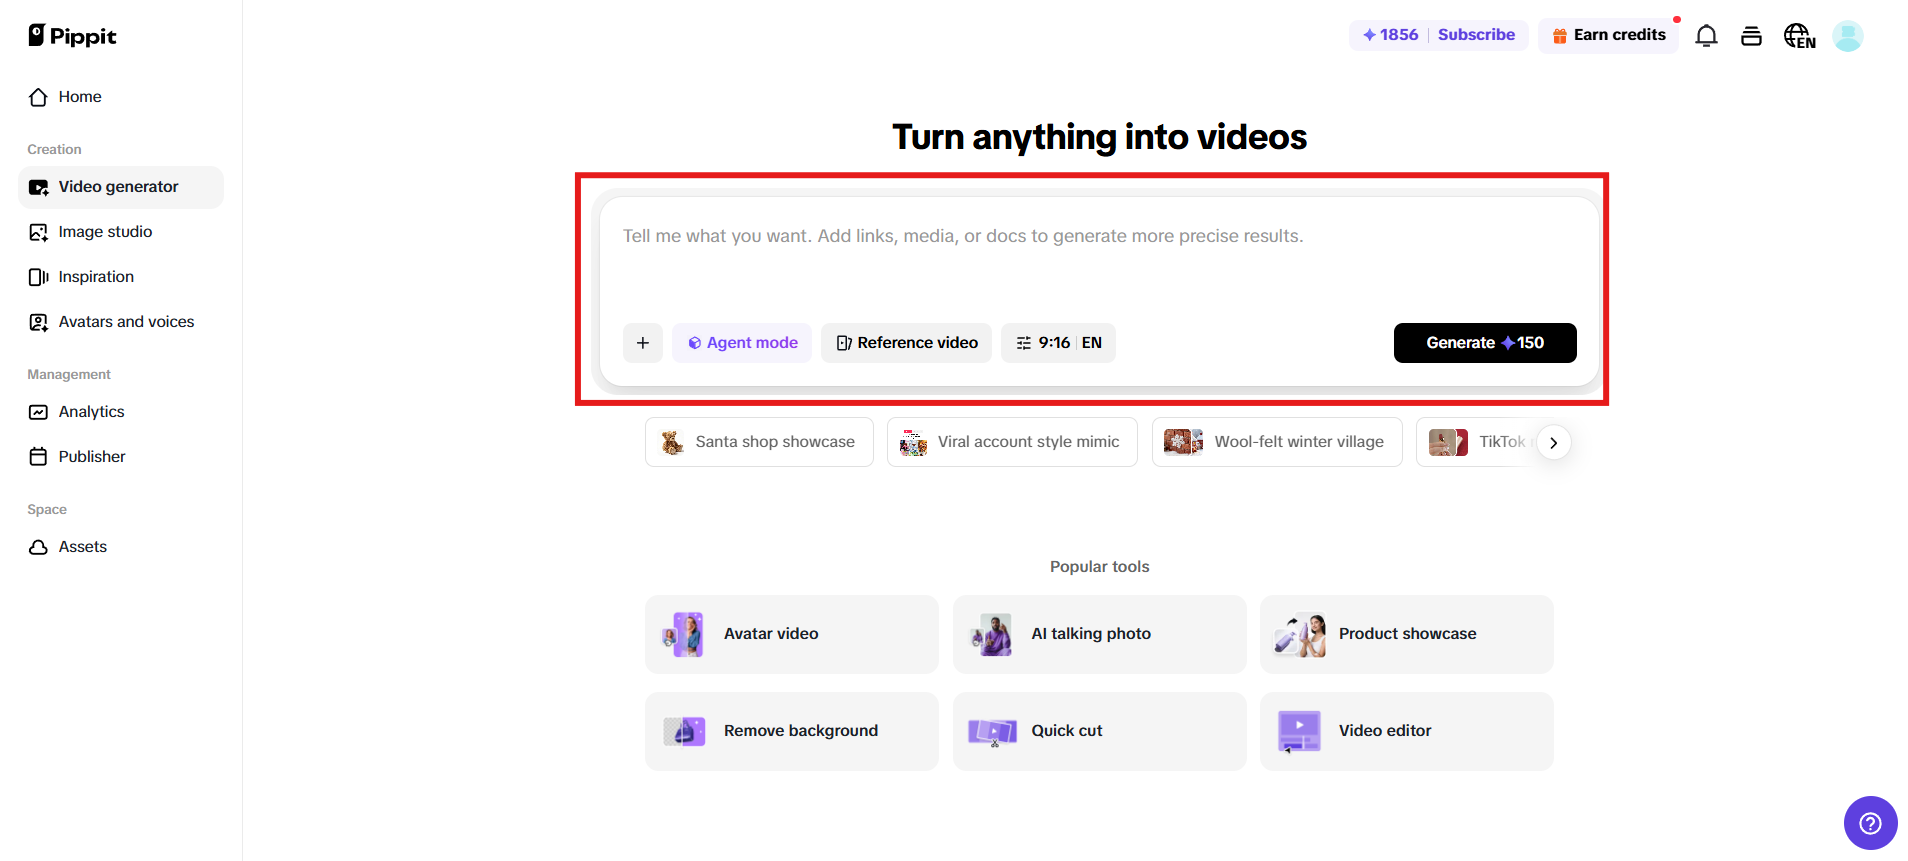Open the Quick cut card
The height and width of the screenshot is (861, 1908).
(x=1100, y=731)
